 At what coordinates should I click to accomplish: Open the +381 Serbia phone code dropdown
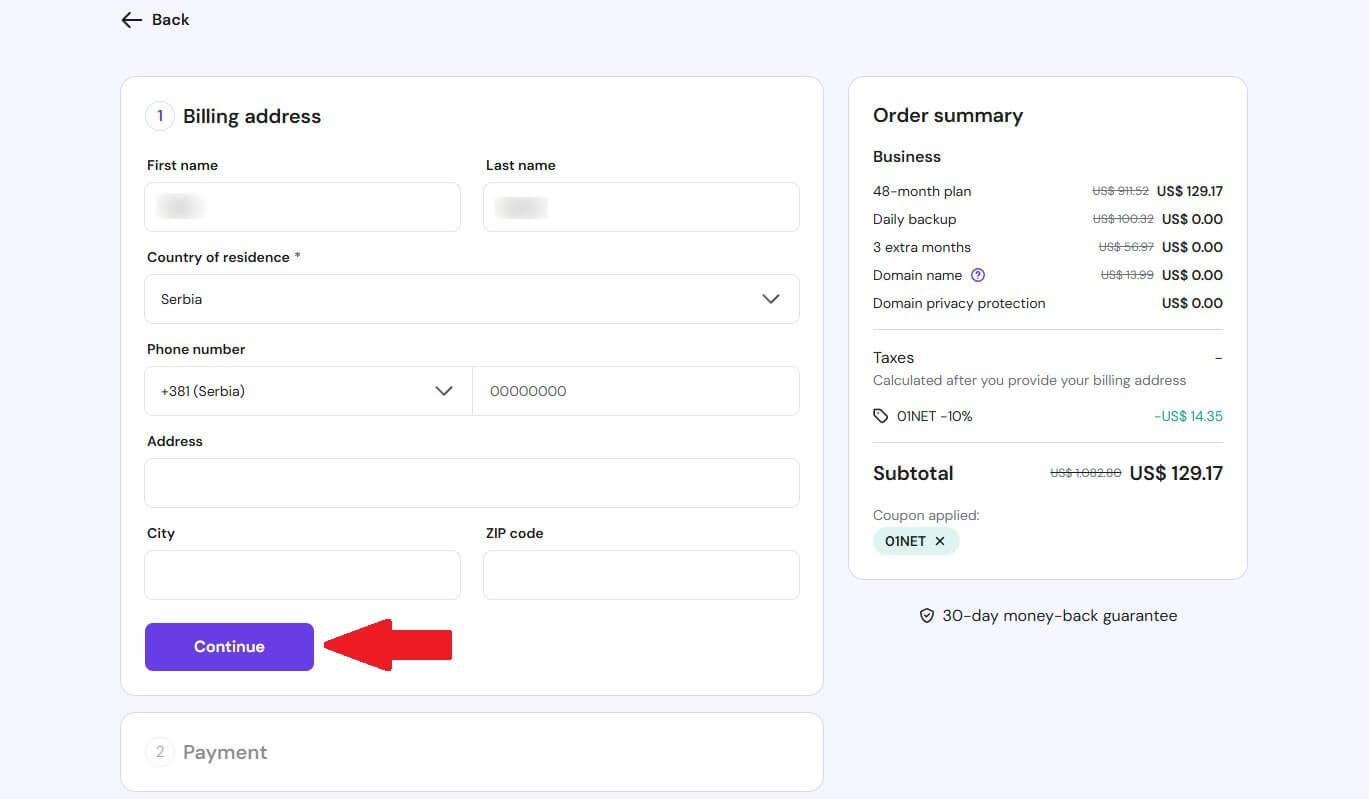pos(444,391)
